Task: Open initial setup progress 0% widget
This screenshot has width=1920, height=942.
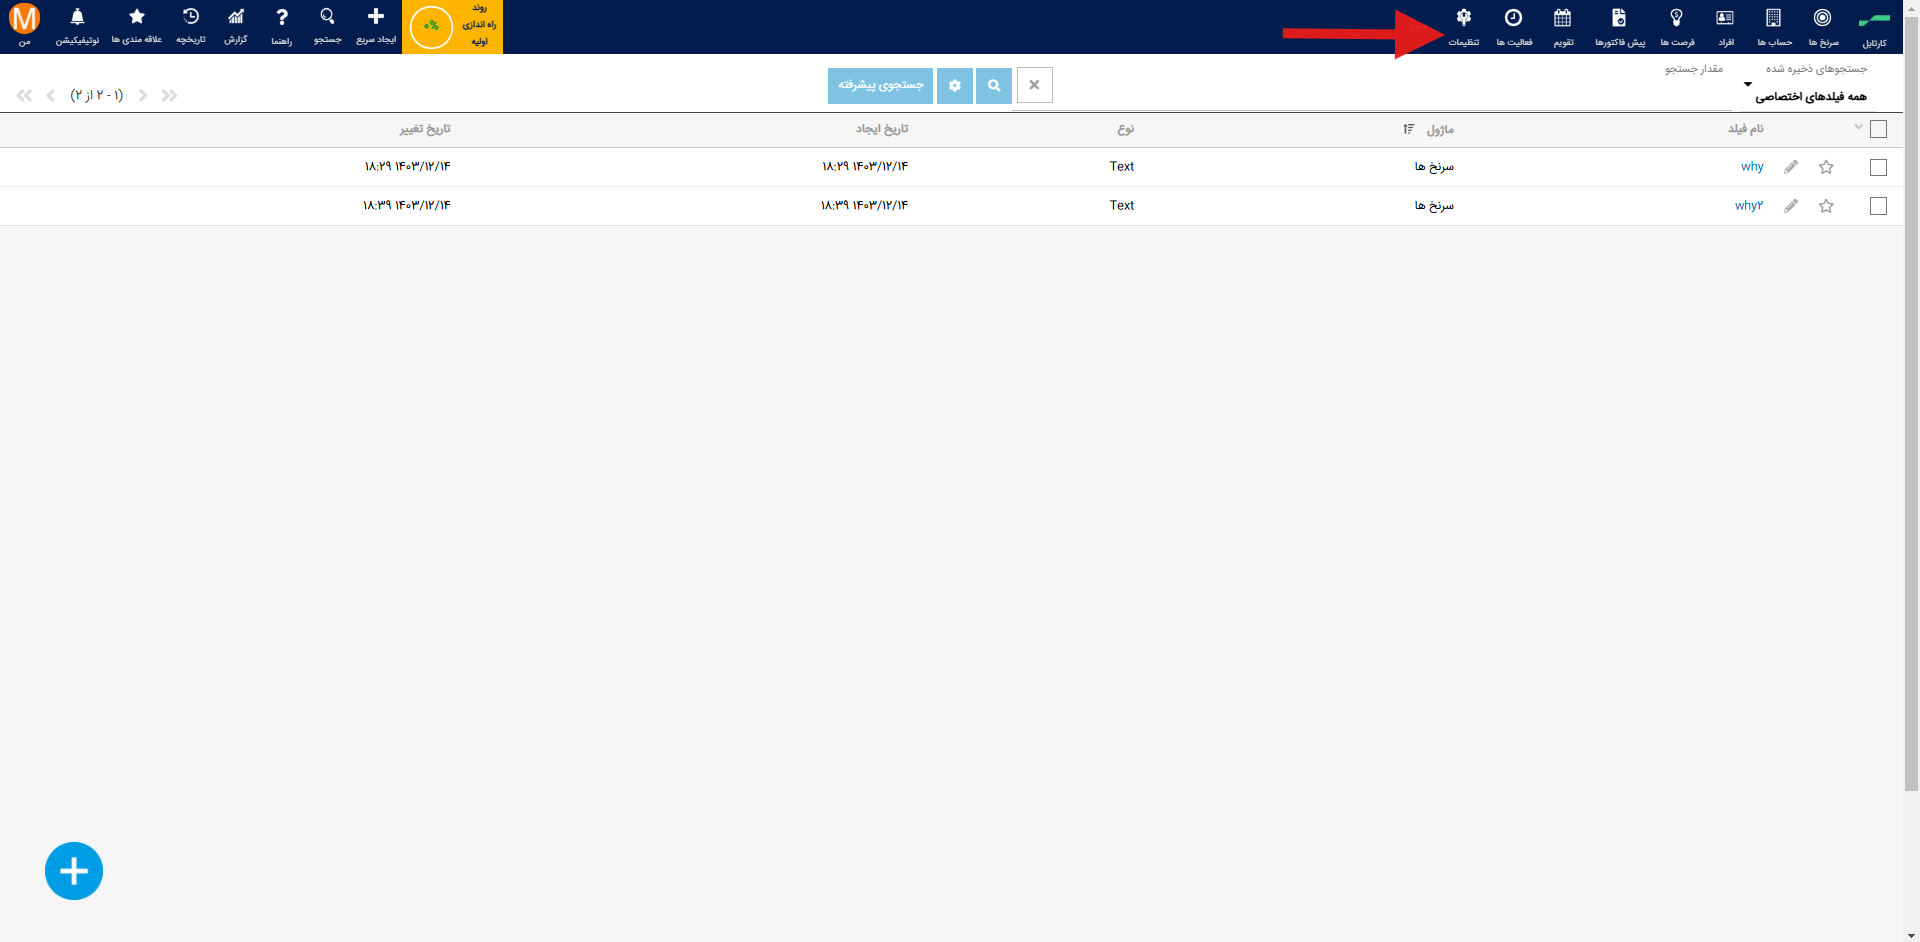Action: (x=452, y=26)
